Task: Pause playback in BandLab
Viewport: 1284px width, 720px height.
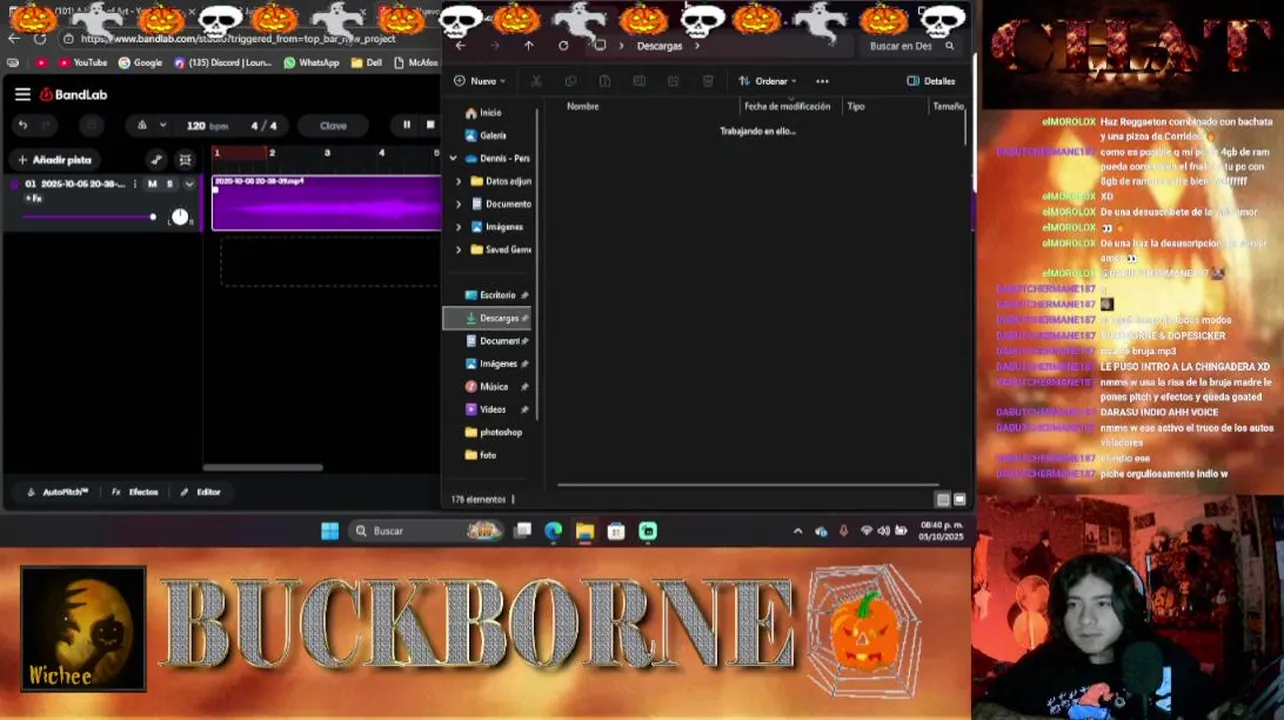Action: coord(406,125)
